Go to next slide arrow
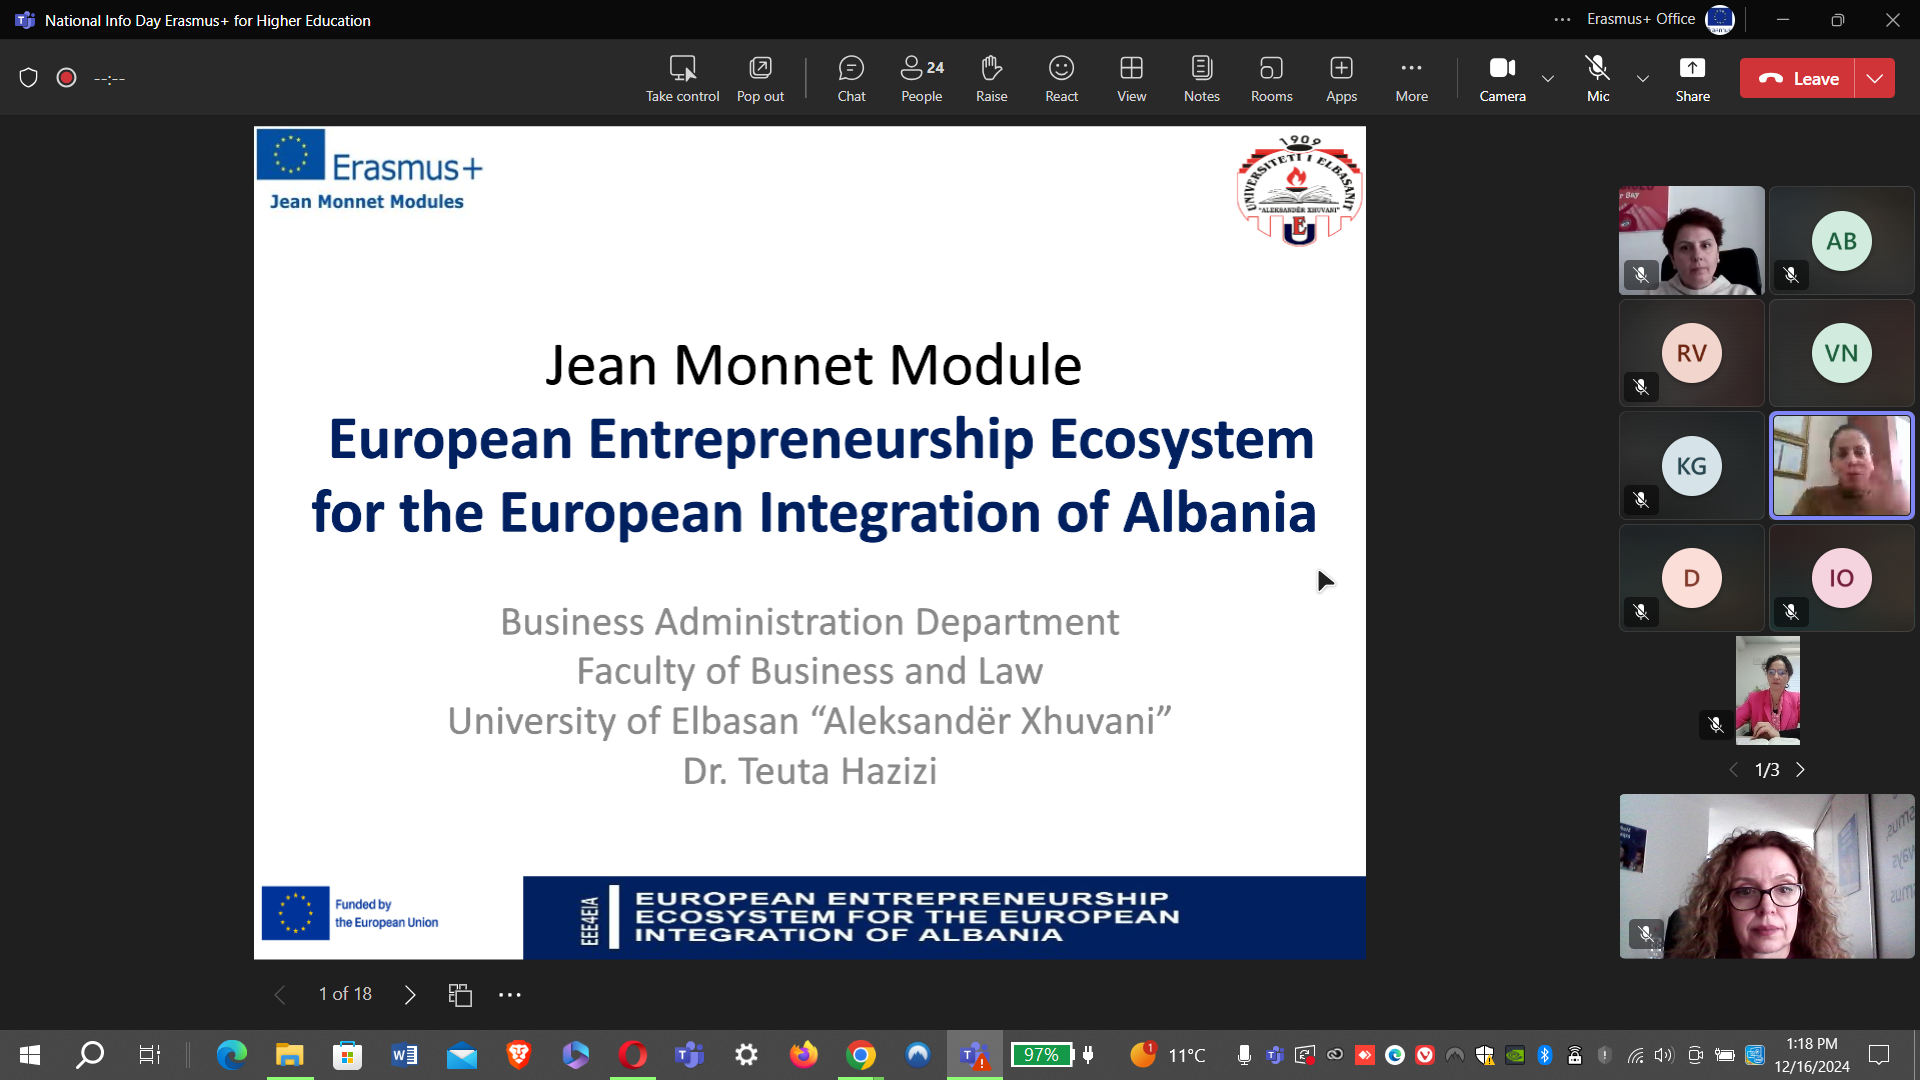Image resolution: width=1920 pixels, height=1080 pixels. click(x=410, y=994)
